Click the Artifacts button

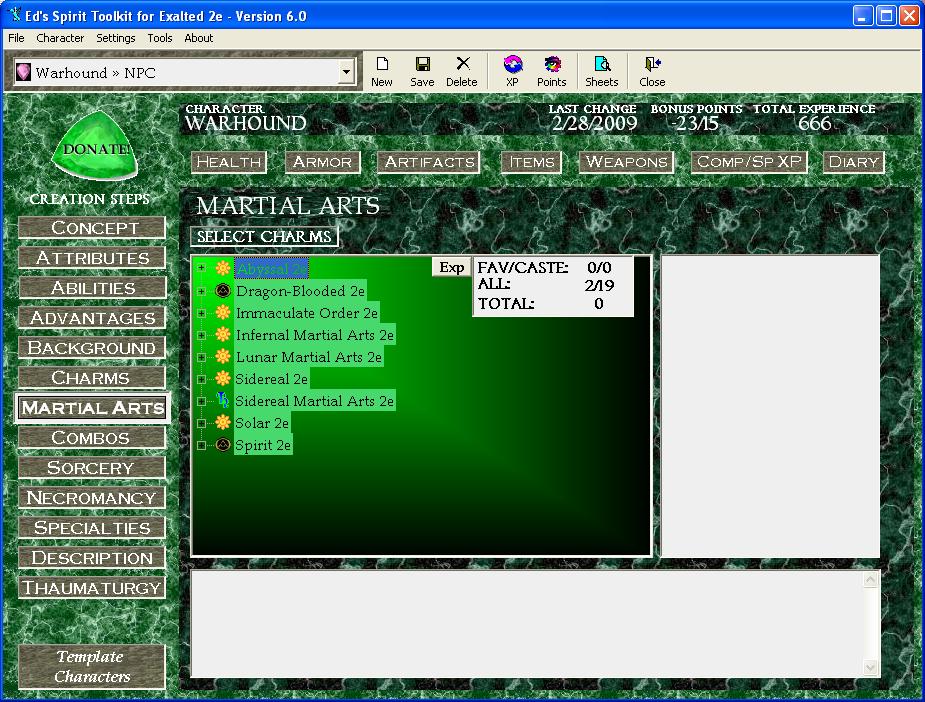[429, 162]
